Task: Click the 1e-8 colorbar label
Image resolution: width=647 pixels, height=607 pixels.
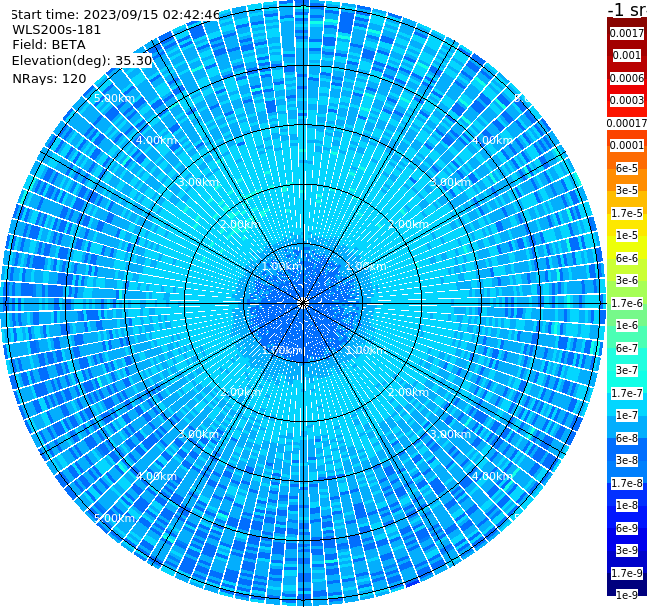Action: pyautogui.click(x=627, y=505)
